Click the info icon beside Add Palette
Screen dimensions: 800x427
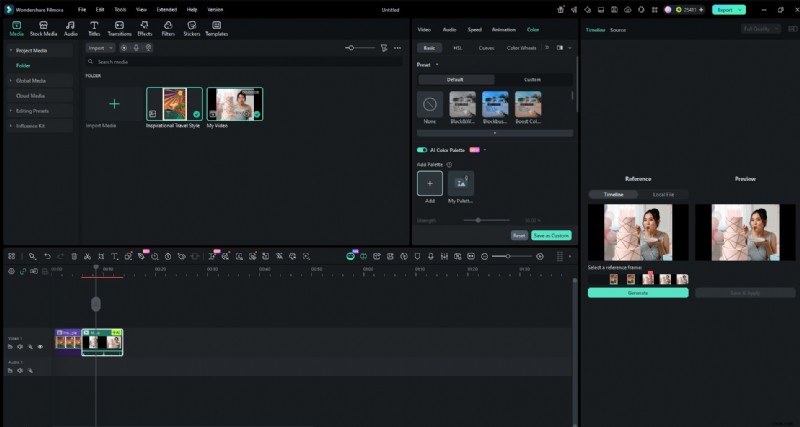click(449, 165)
